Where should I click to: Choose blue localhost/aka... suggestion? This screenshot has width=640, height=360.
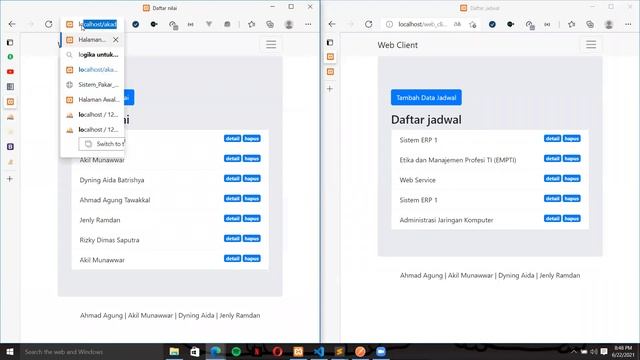(92, 69)
